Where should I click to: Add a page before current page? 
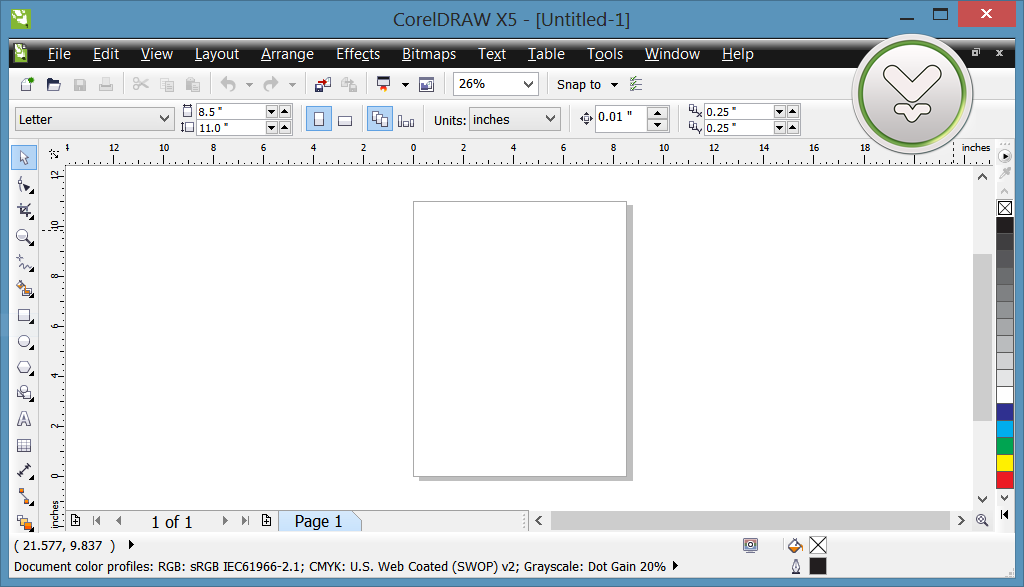(76, 520)
